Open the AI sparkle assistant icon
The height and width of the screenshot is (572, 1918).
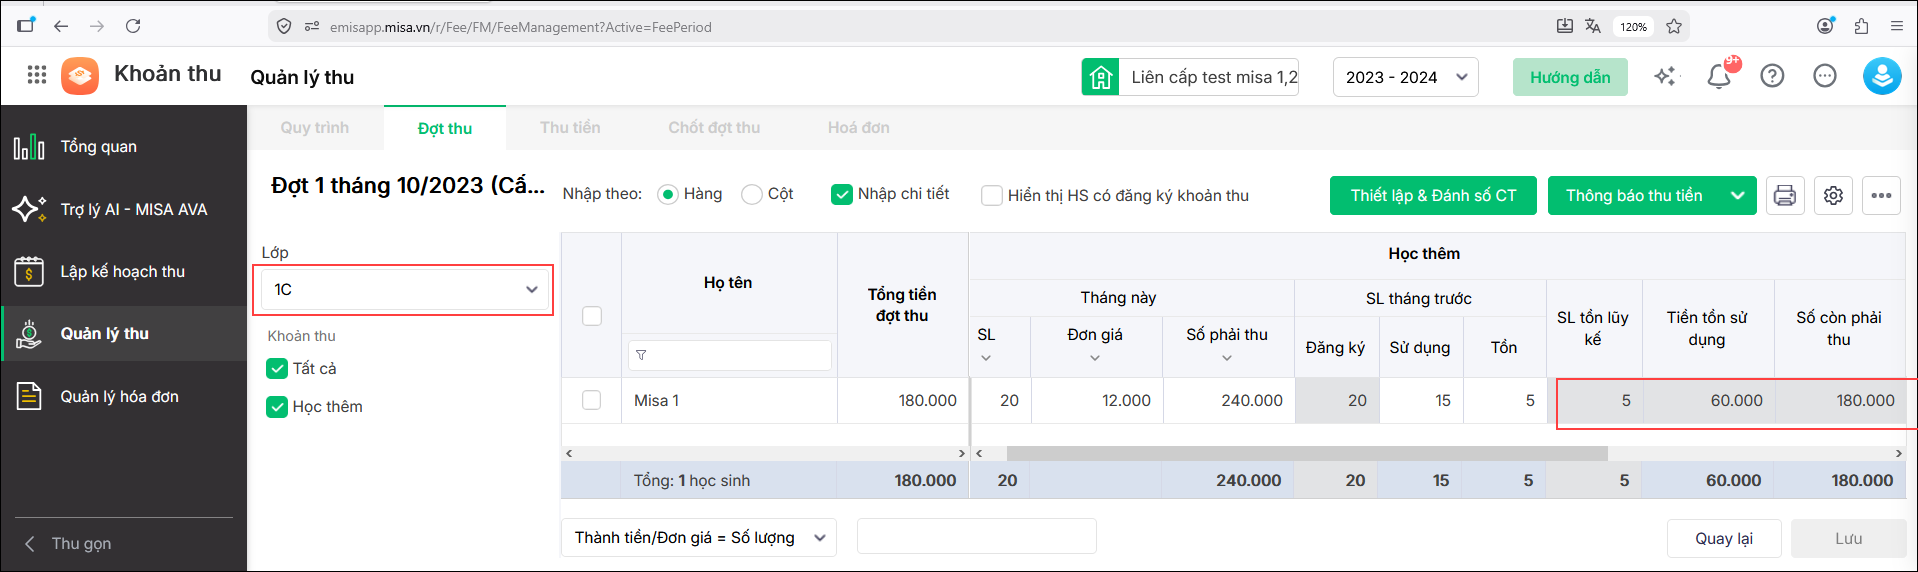(x=1665, y=76)
